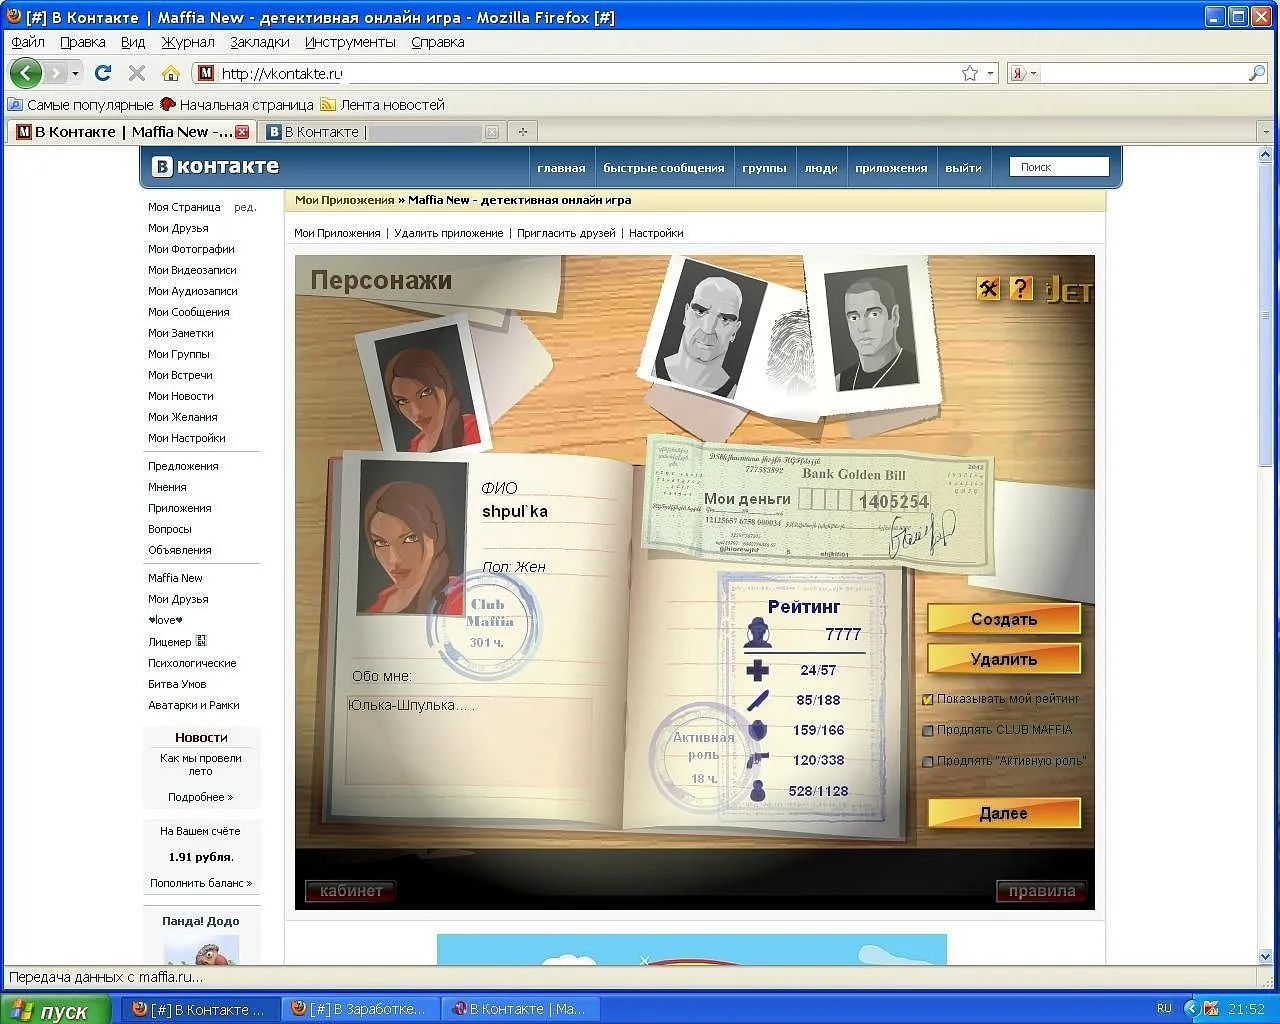The height and width of the screenshot is (1024, 1280).
Task: Click the VKontakte Поиск search field
Action: (x=1059, y=167)
